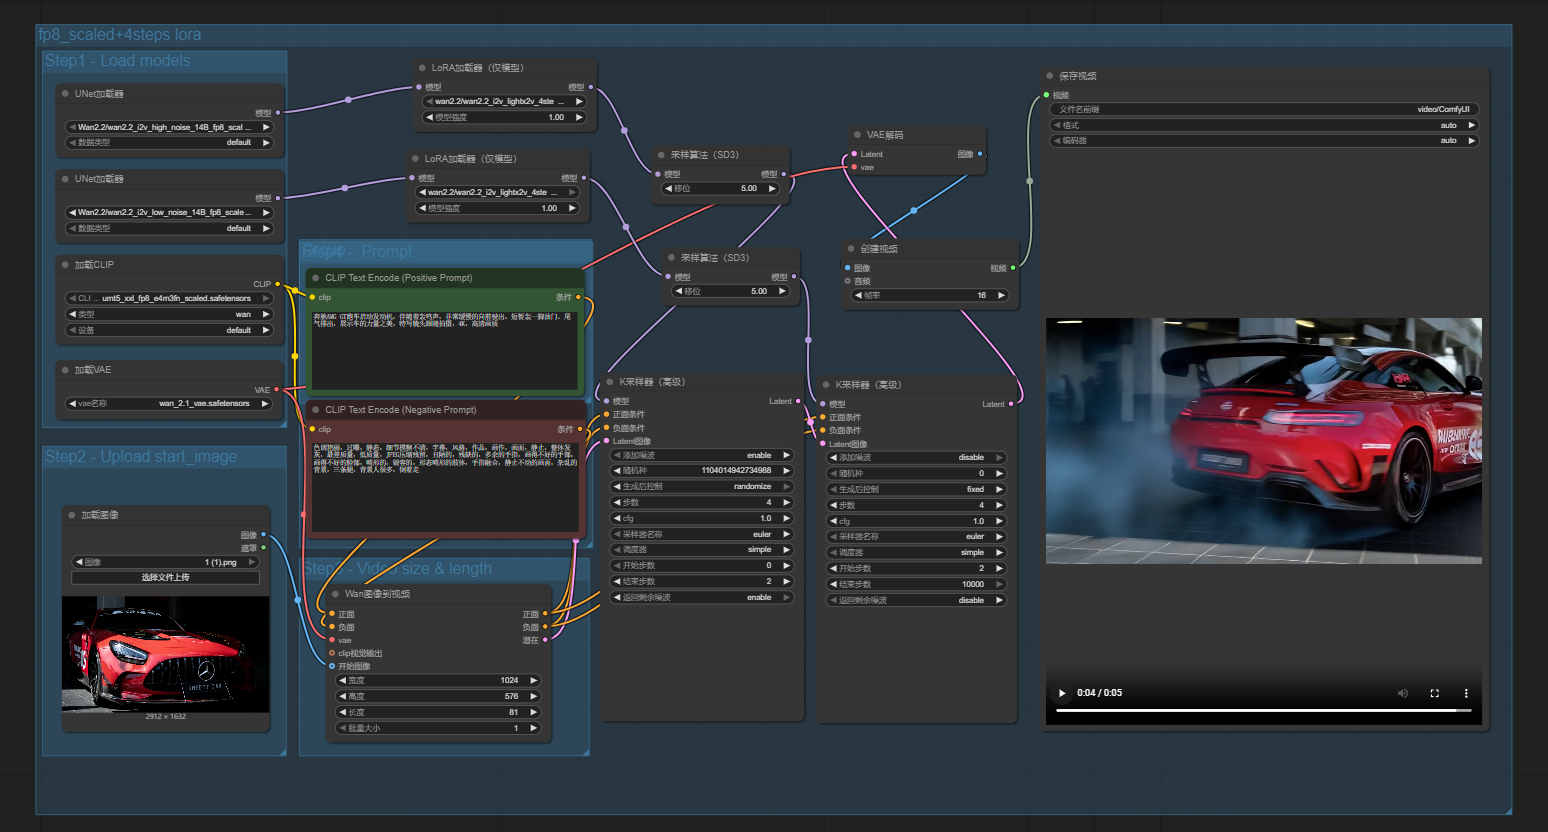Click the positive prompt text area
1548x832 pixels.
coord(445,350)
